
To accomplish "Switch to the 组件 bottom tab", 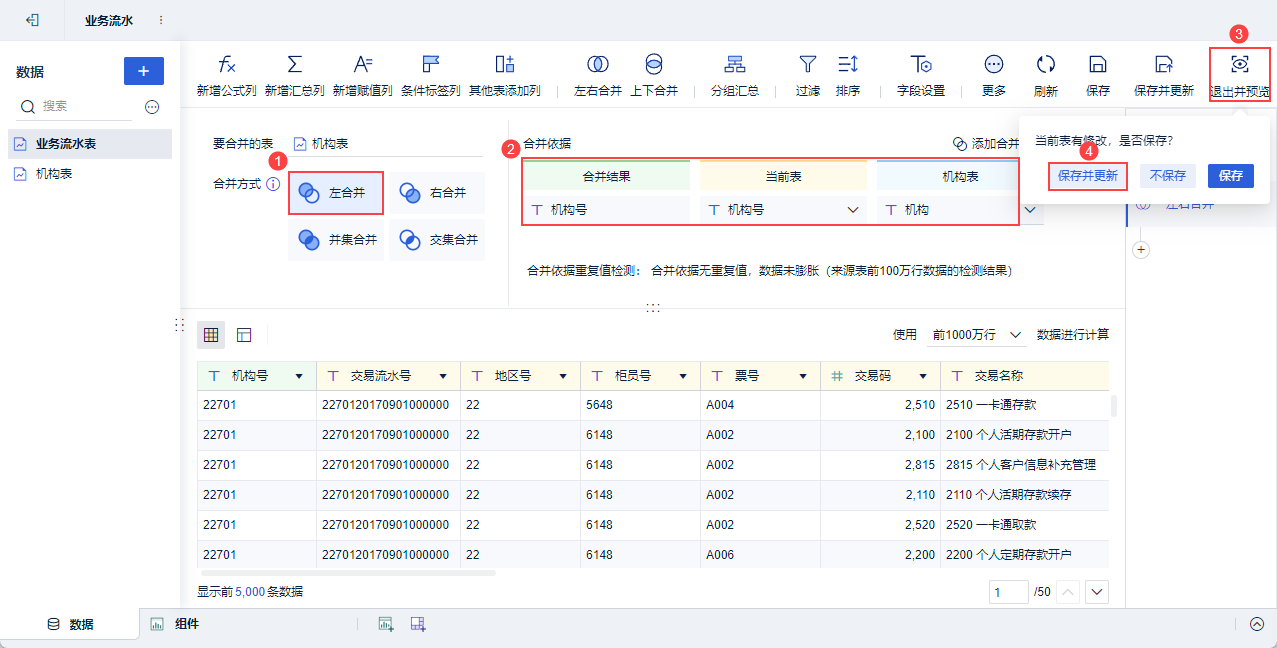I will click(175, 624).
